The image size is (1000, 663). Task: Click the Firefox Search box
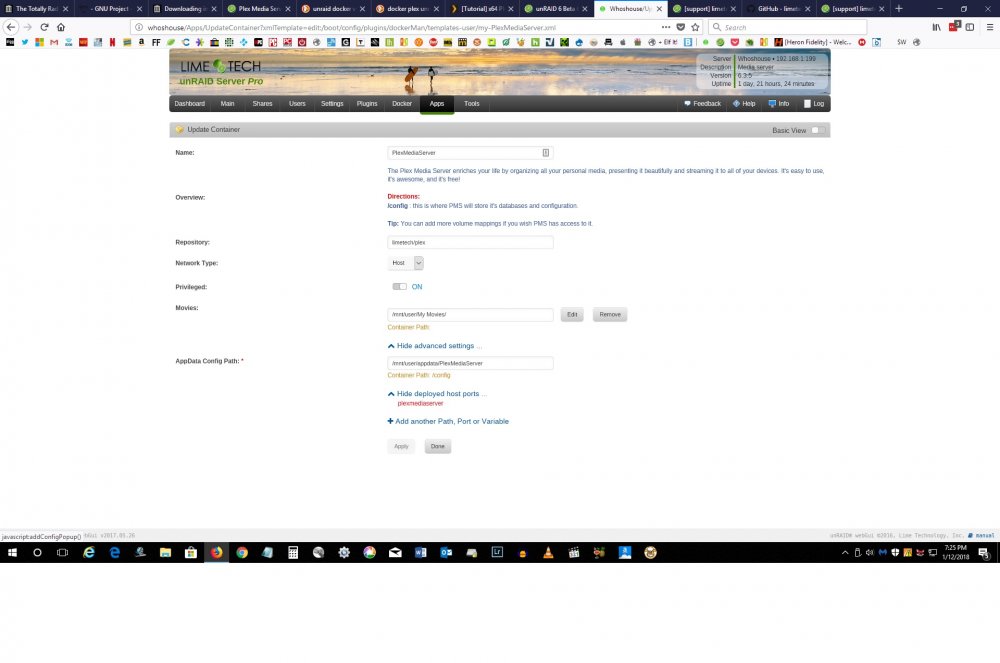788,27
